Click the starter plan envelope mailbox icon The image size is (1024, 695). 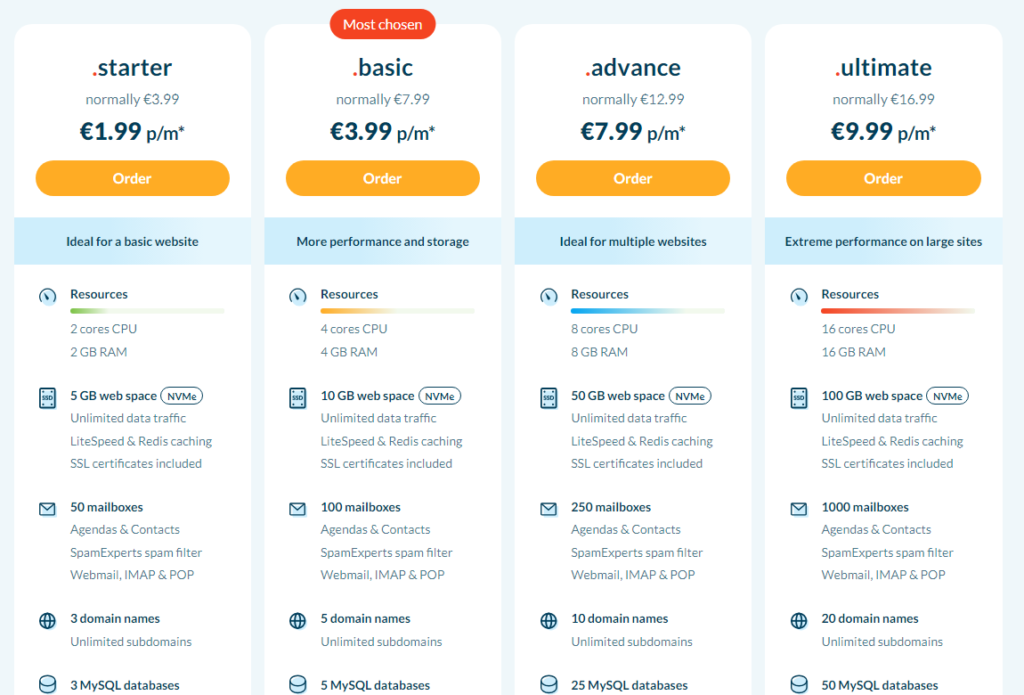(x=48, y=509)
